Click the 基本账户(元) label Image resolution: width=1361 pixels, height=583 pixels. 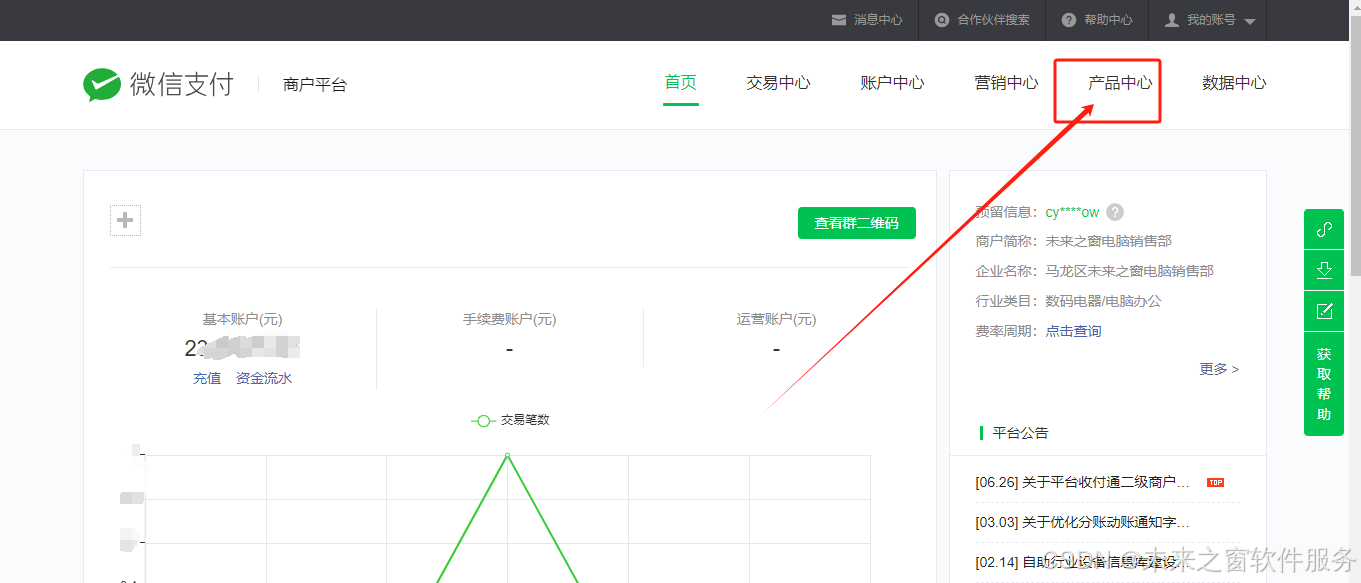click(x=243, y=320)
